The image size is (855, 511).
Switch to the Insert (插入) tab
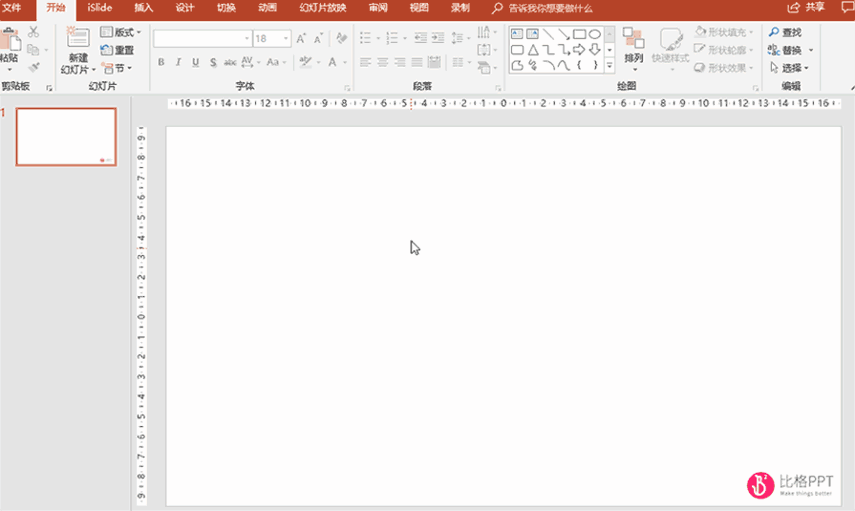coord(144,7)
